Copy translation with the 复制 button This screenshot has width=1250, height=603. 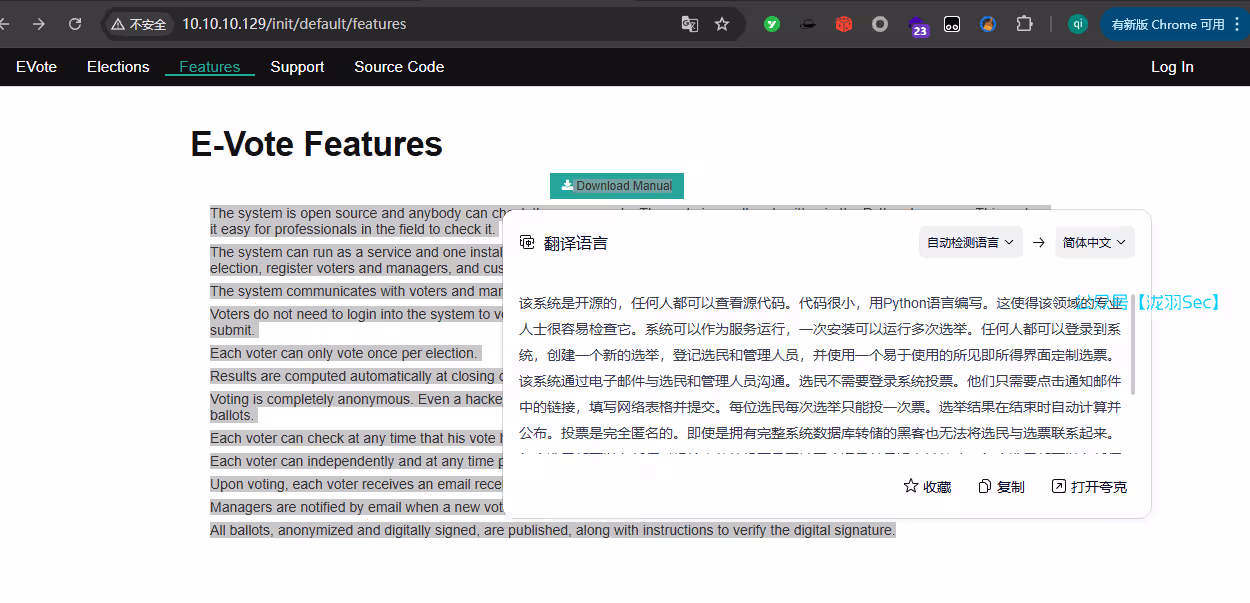point(1001,487)
